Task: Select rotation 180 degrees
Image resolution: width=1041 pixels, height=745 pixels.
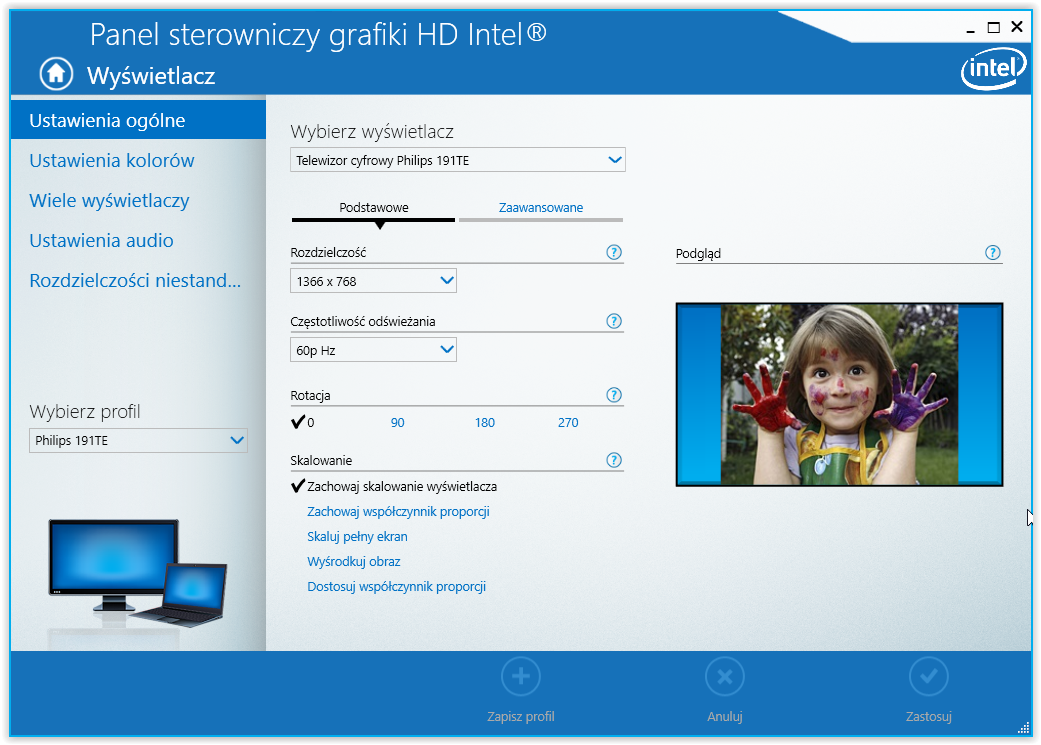Action: [x=485, y=423]
